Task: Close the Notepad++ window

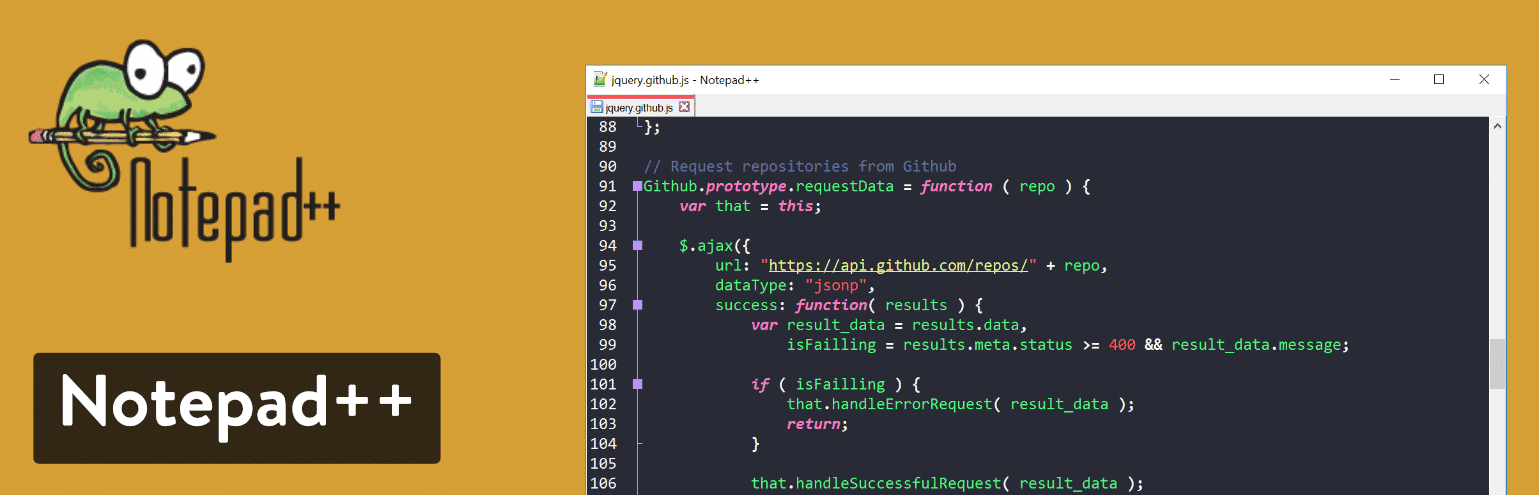Action: [1484, 80]
